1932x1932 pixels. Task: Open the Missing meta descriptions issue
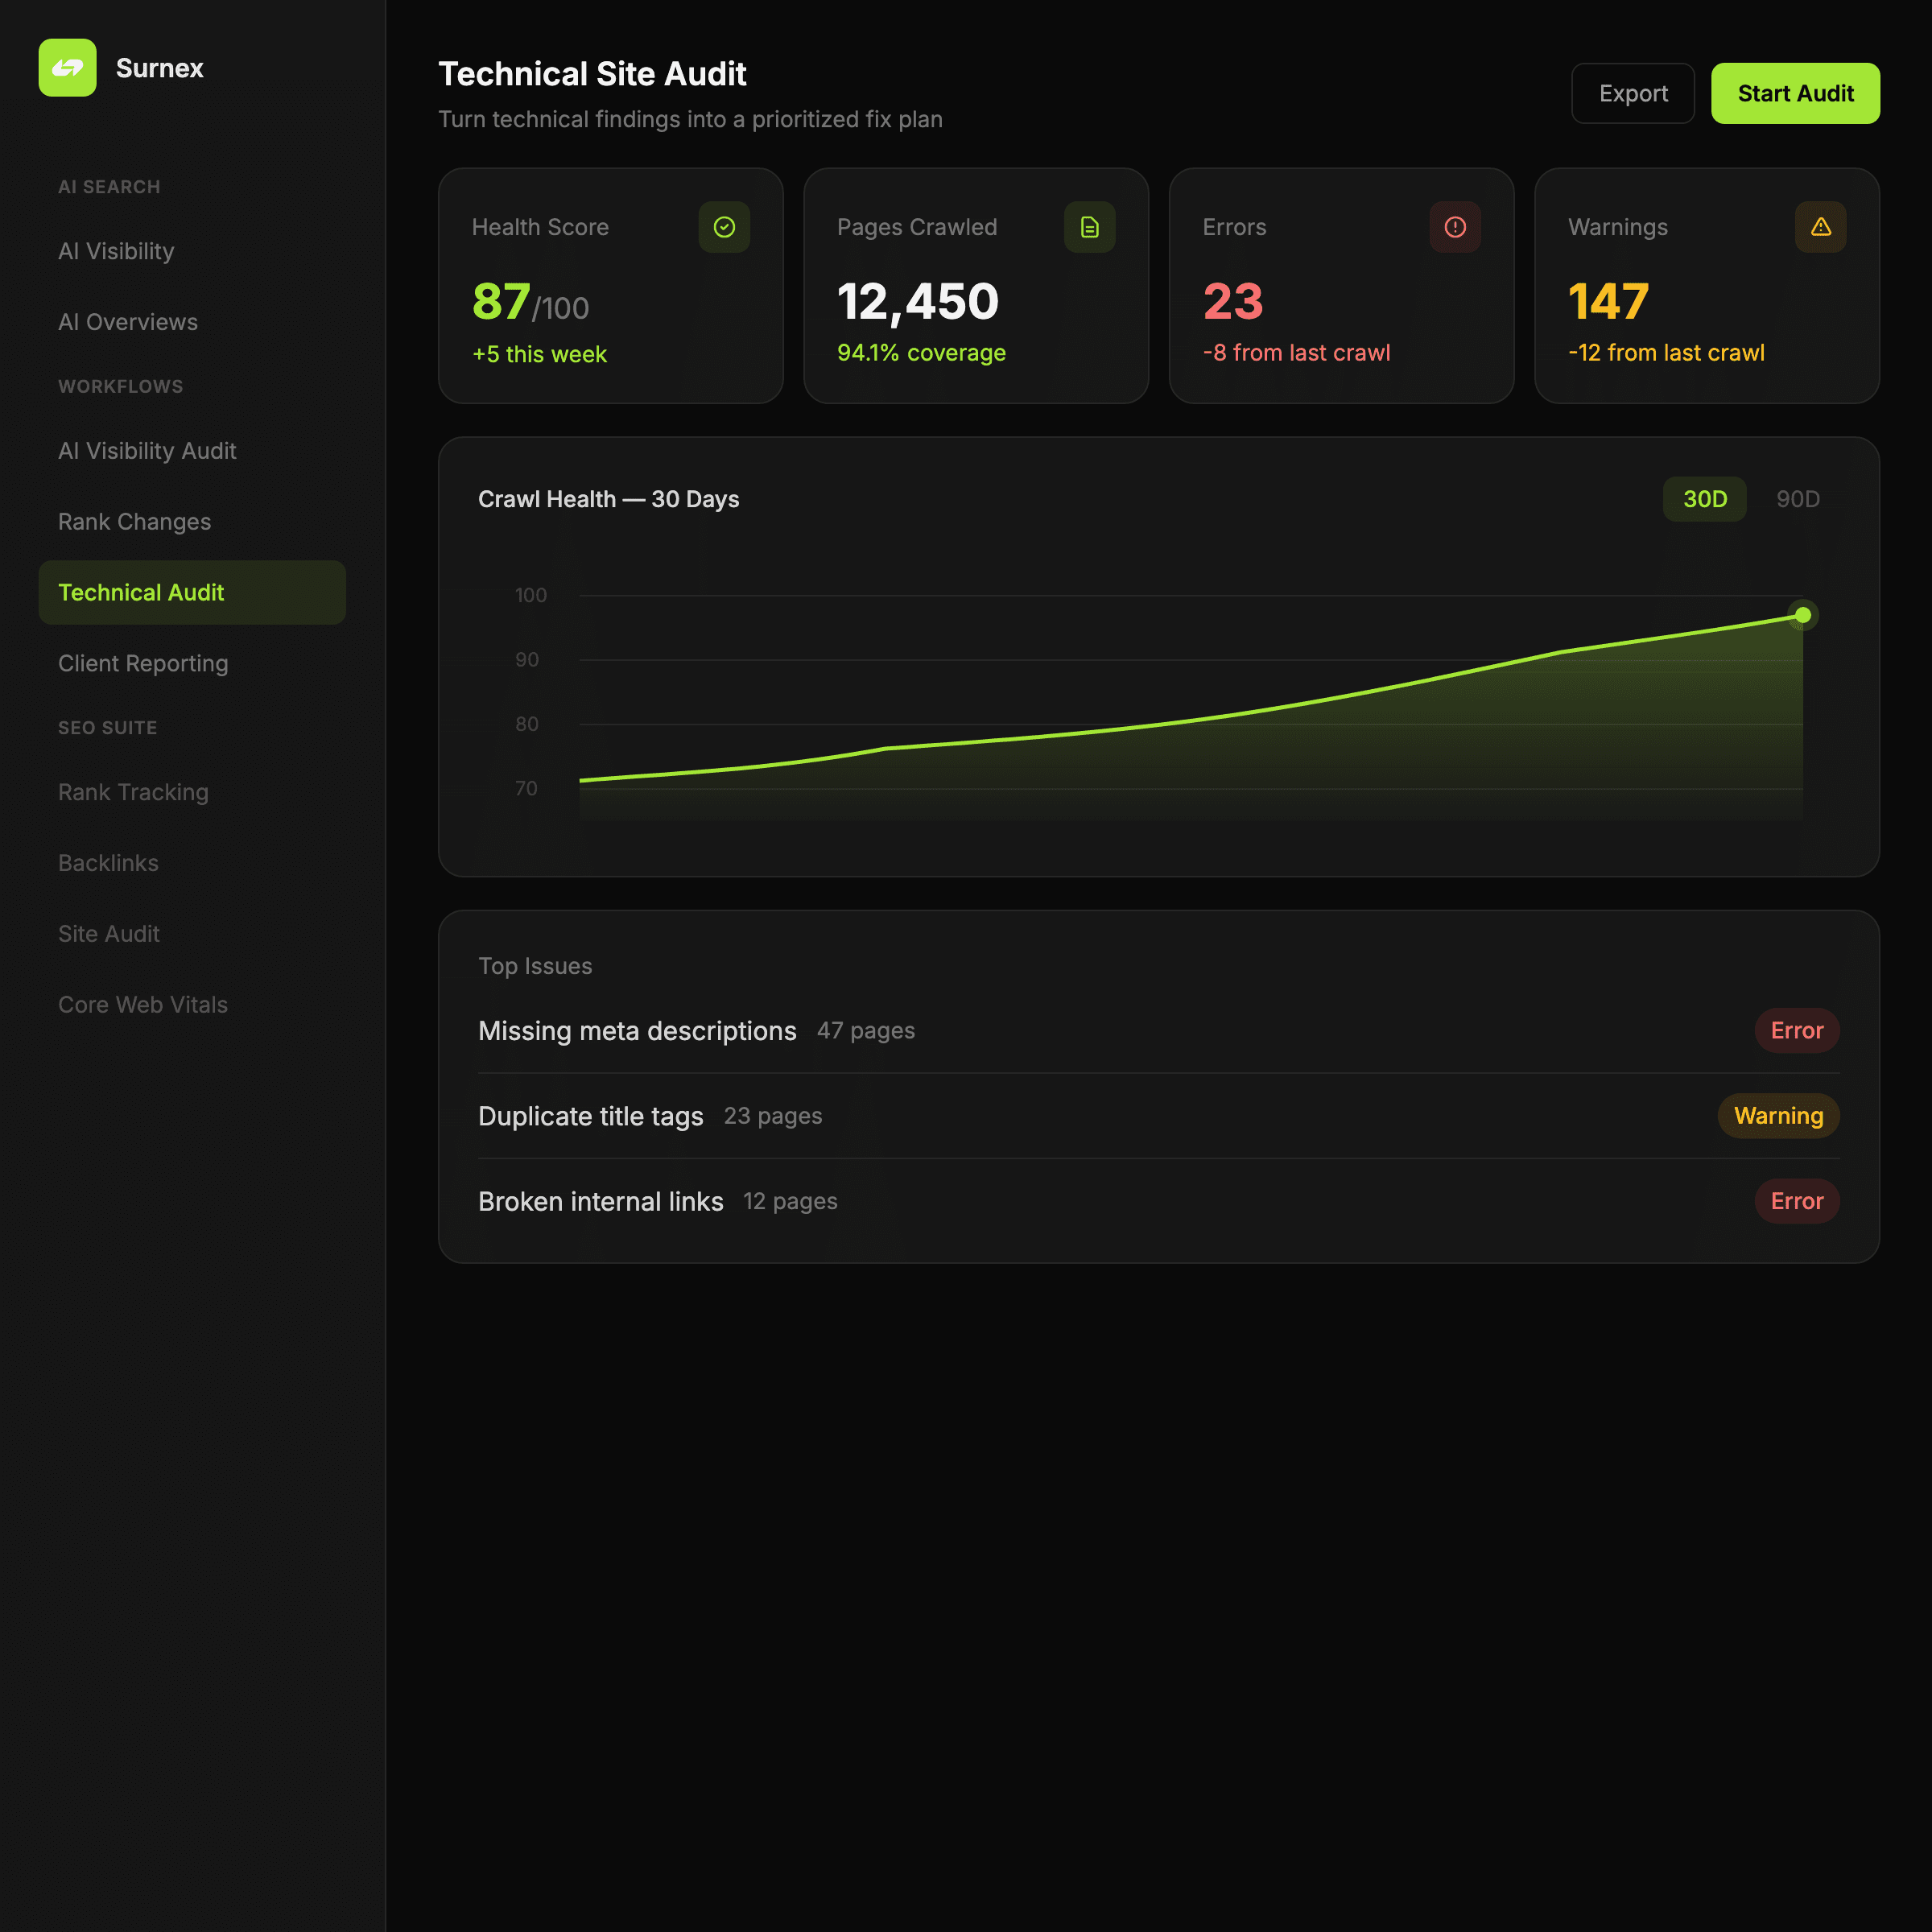point(637,1031)
